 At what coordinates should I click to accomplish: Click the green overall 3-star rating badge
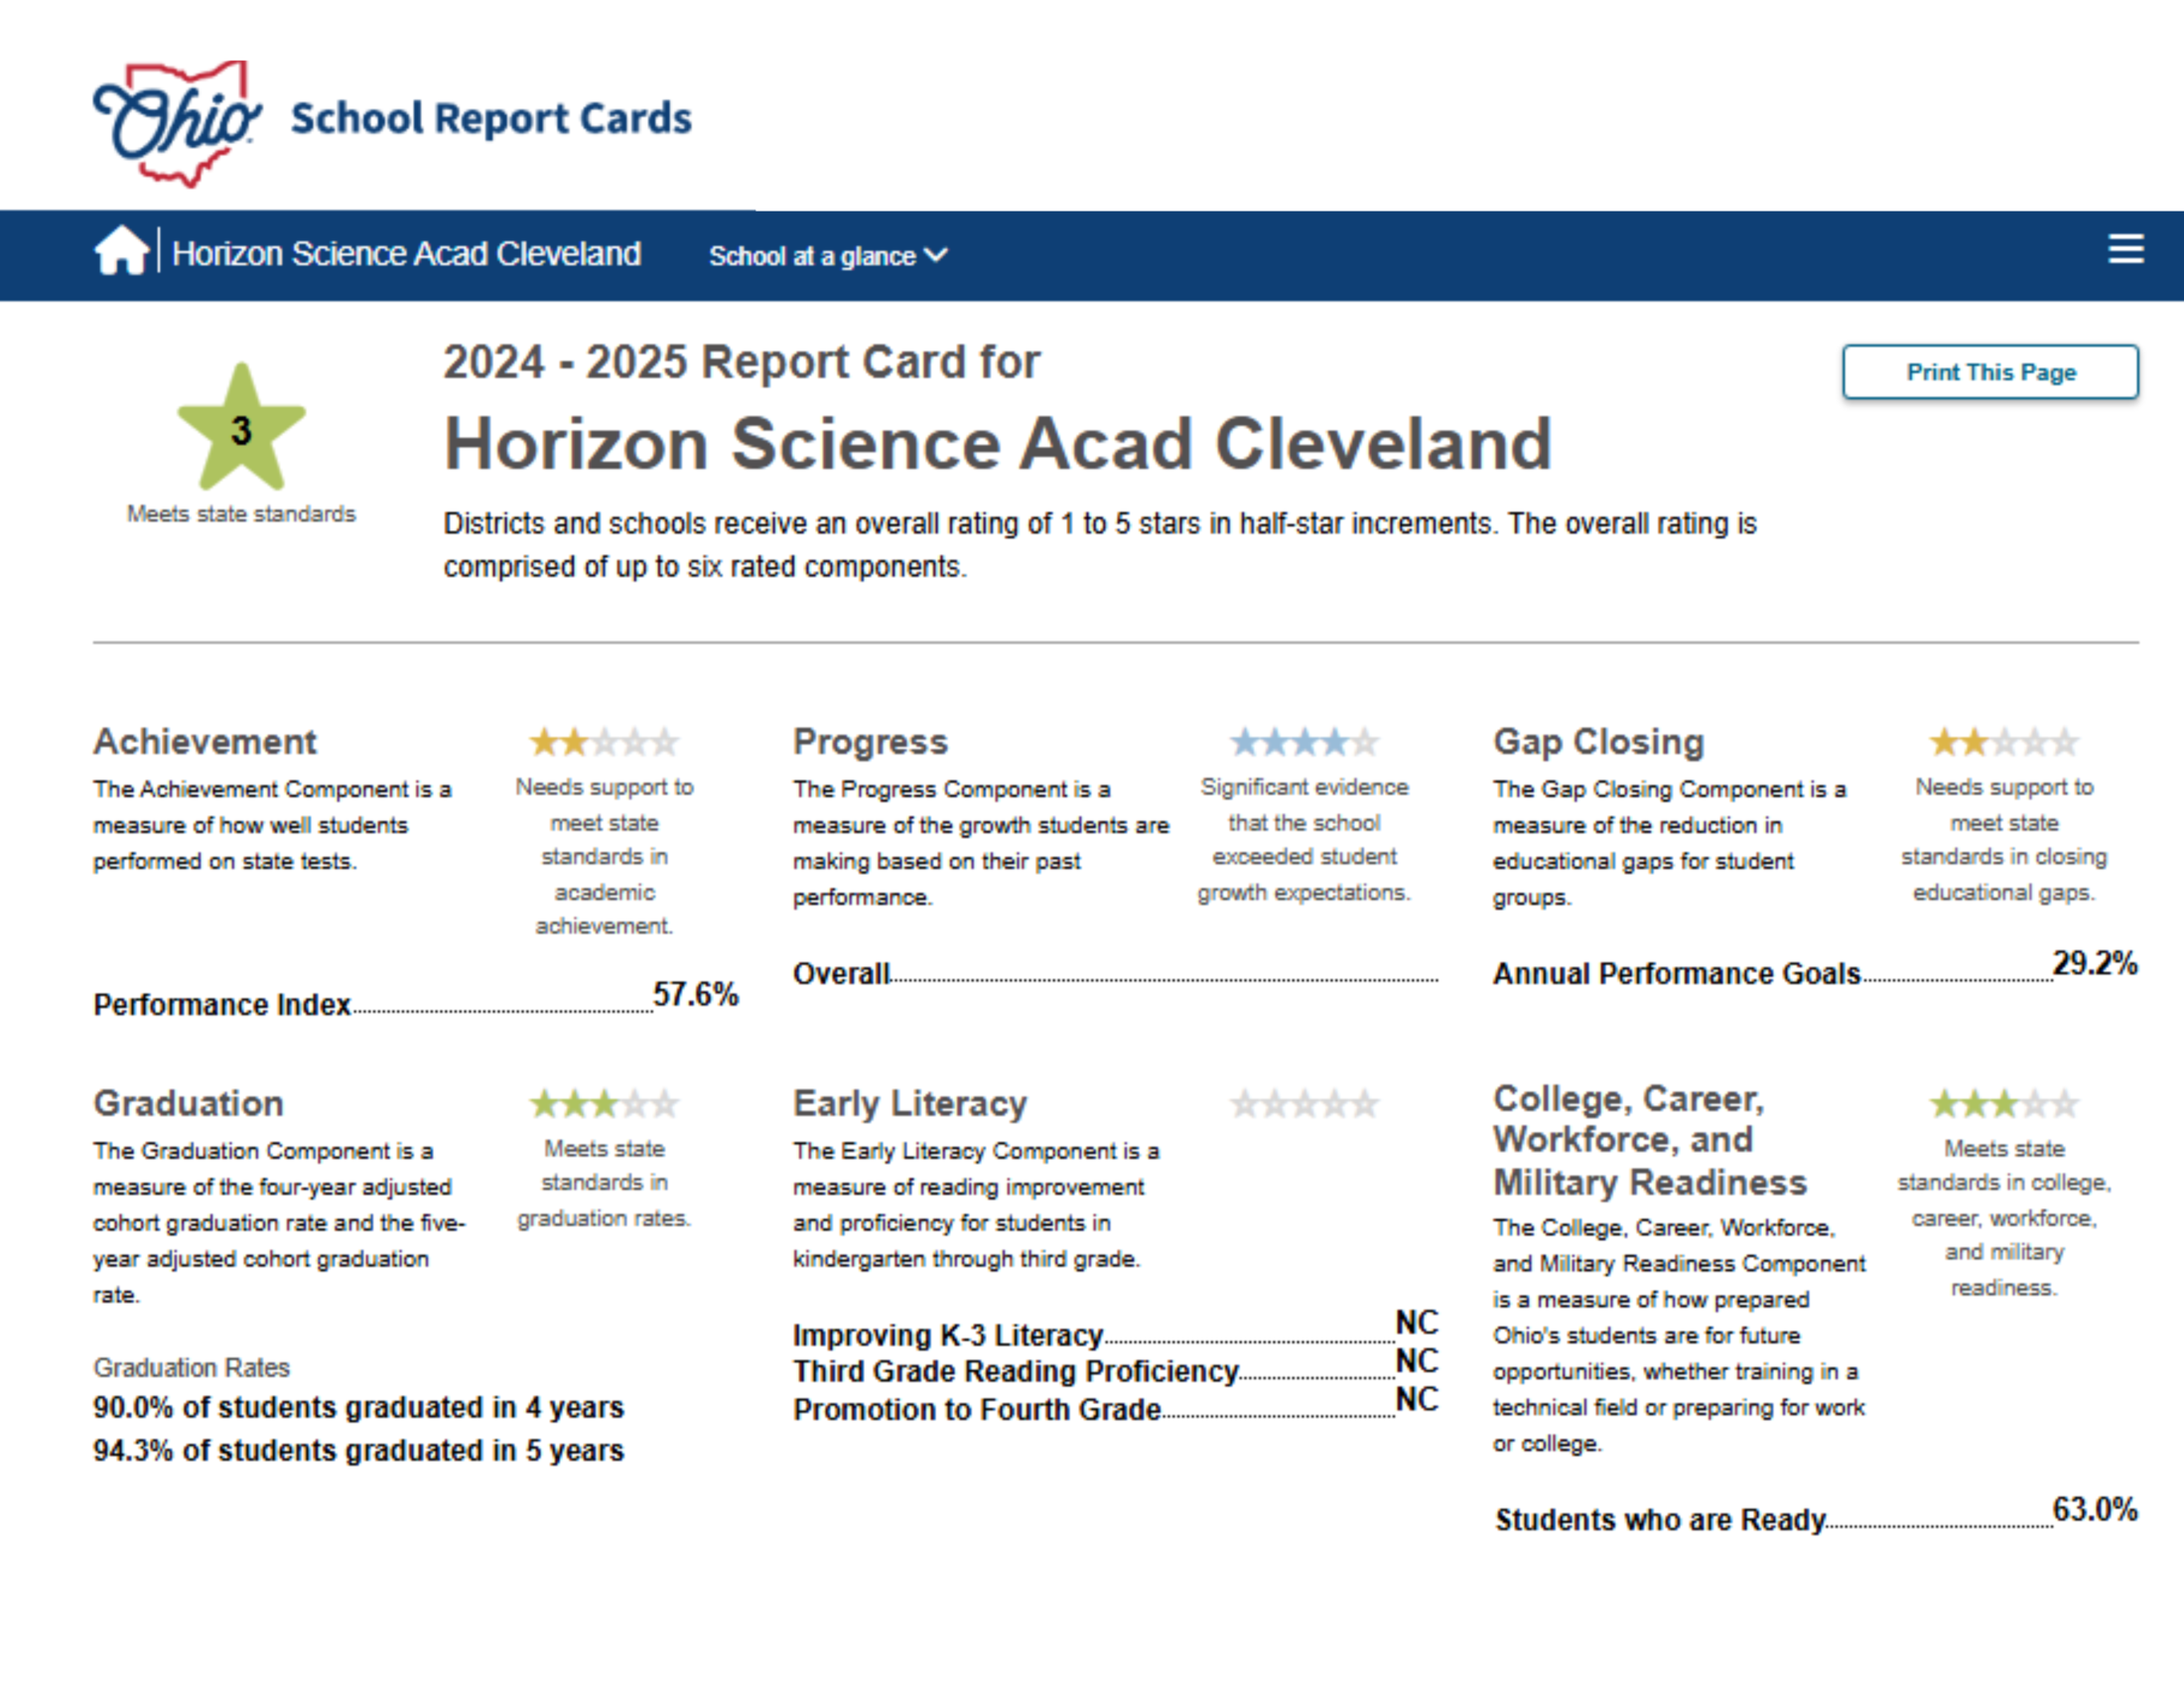(241, 429)
